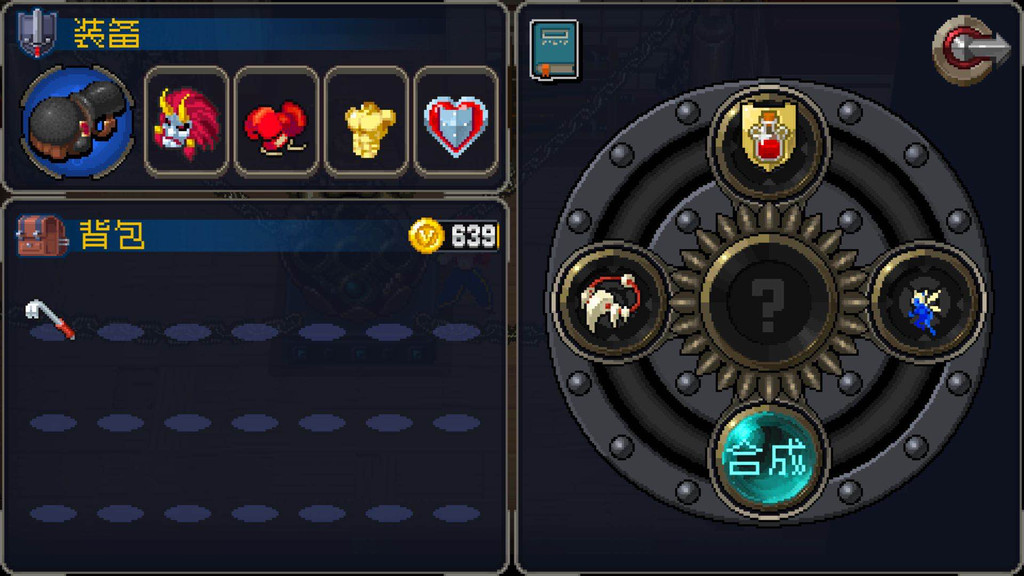Image resolution: width=1024 pixels, height=576 pixels.
Task: Select the blue fairy crafting slot
Action: click(925, 301)
